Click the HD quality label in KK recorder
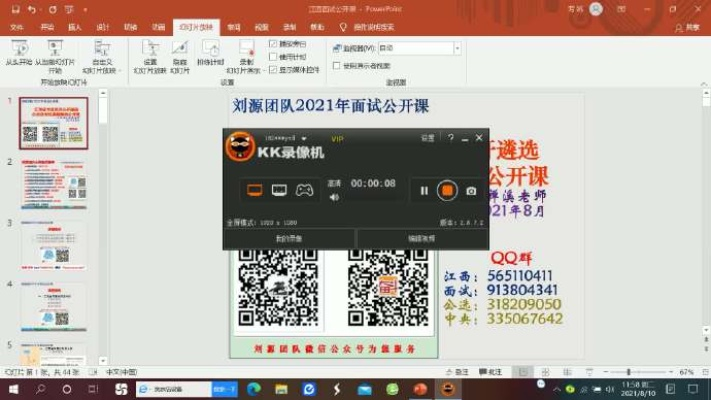Viewport: 711px width, 400px height. [334, 183]
